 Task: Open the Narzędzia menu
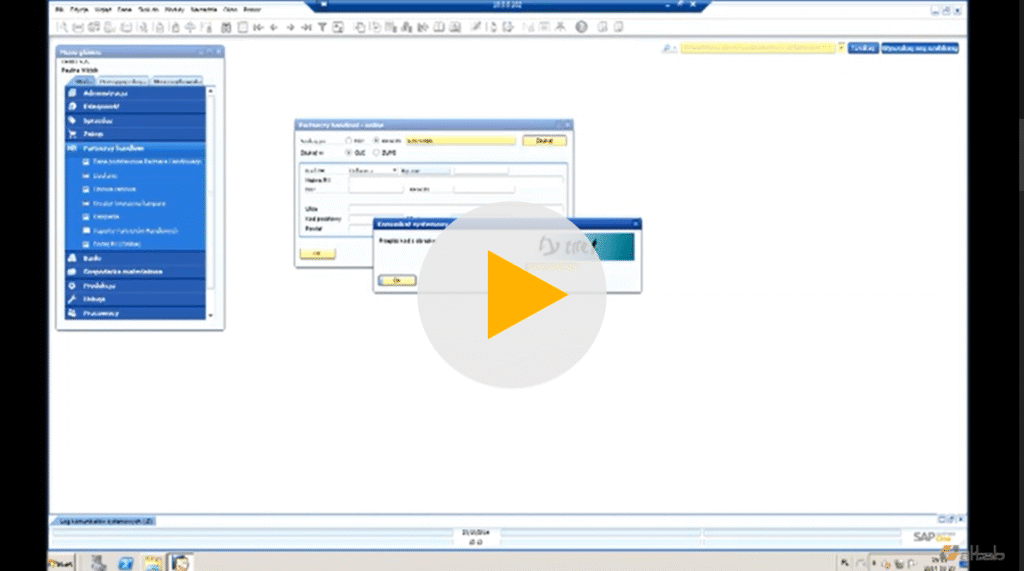(x=204, y=10)
